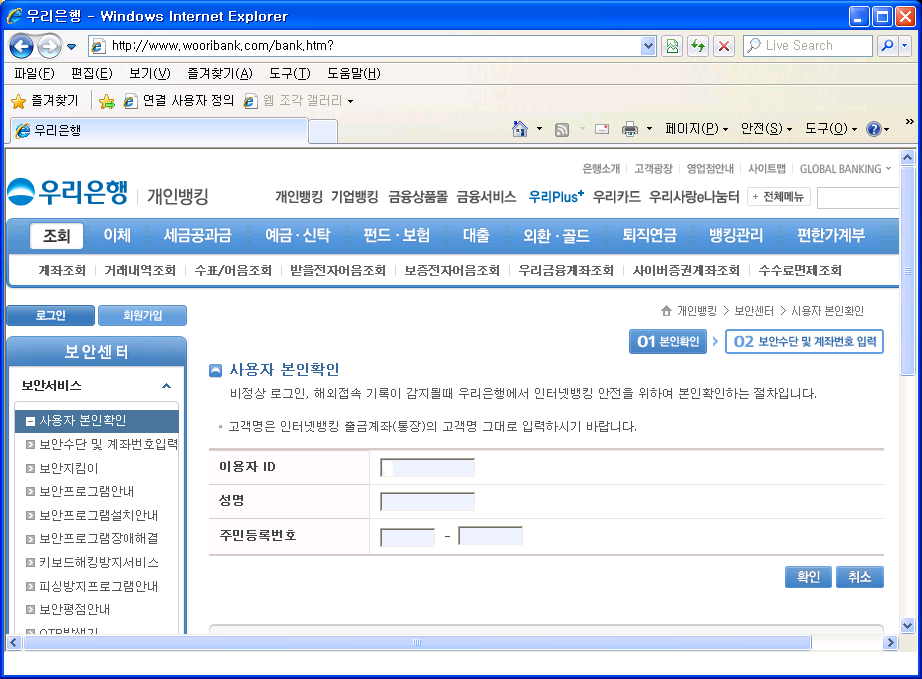
Task: Open a new blank tab
Action: 323,131
